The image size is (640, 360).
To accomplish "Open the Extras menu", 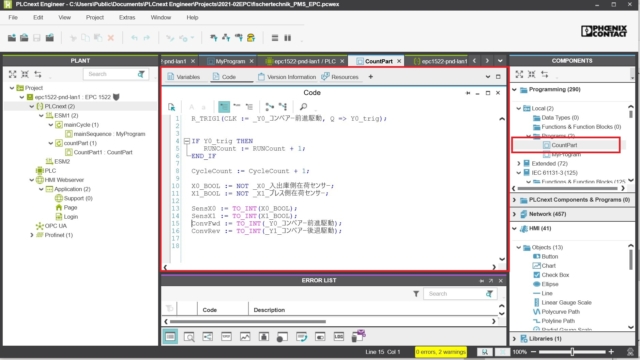I will tap(127, 18).
